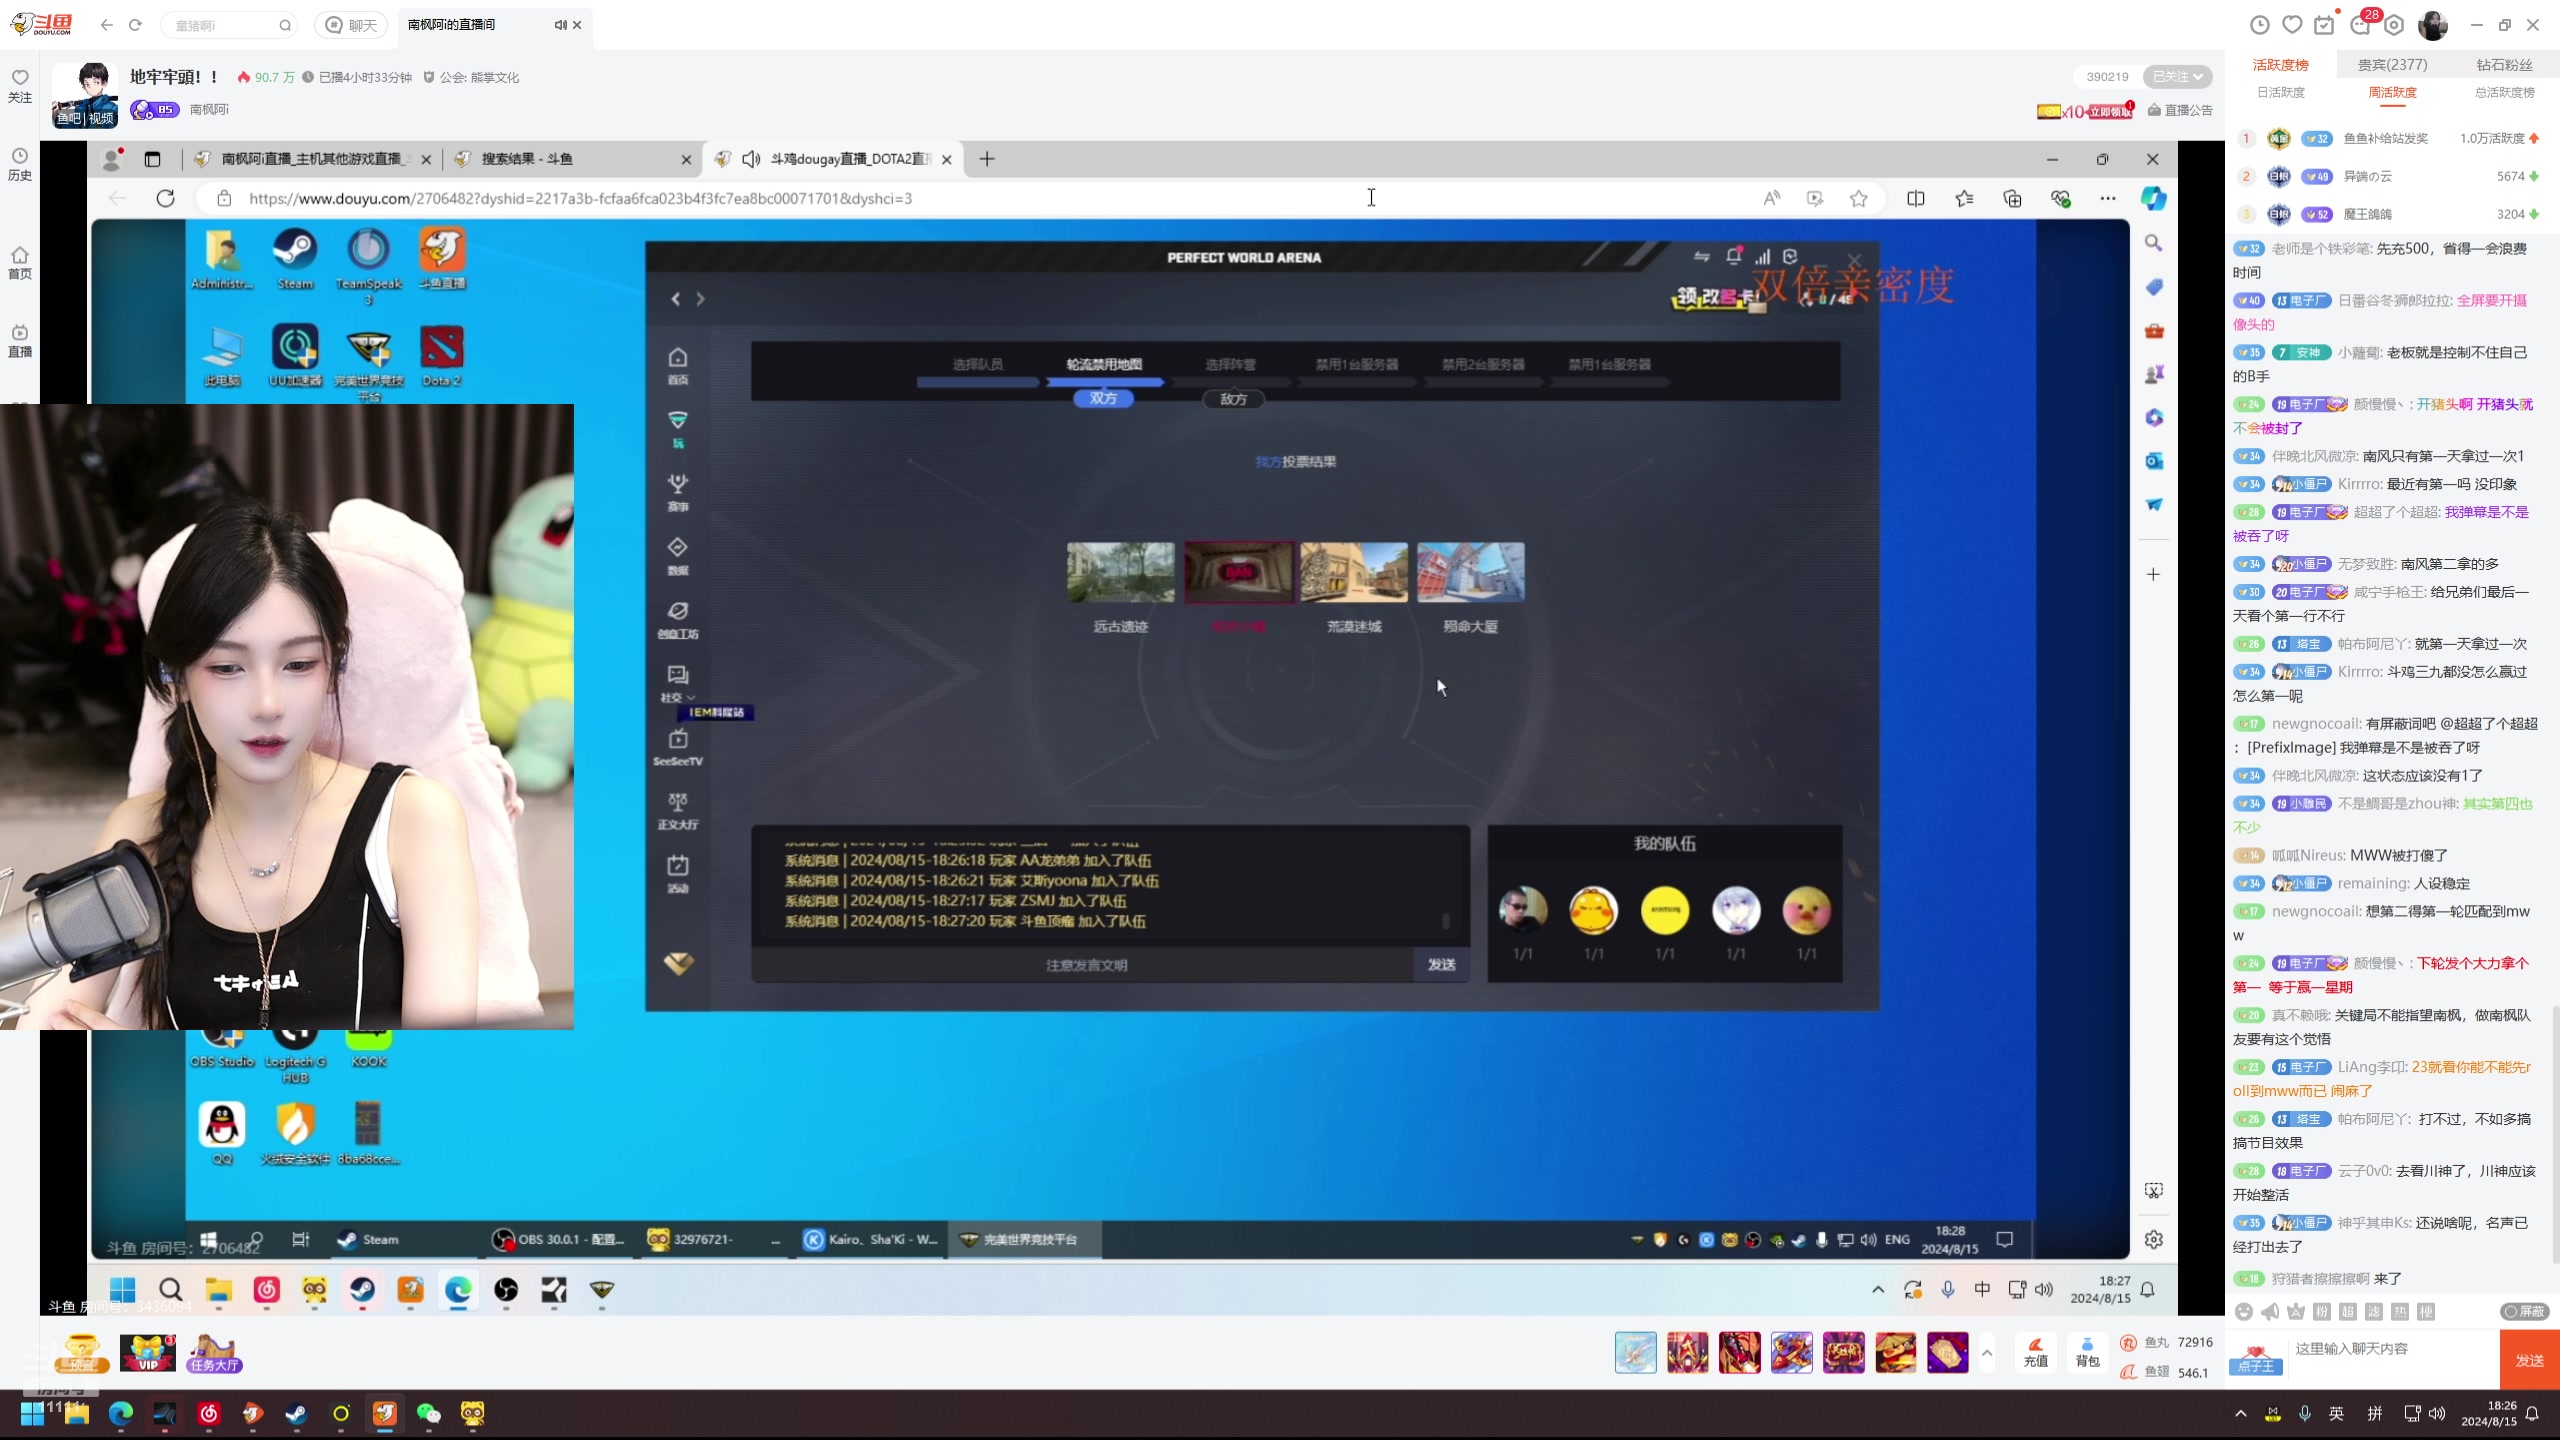
Task: Click the megaphone broadcast icon under chat
Action: tap(2270, 1311)
